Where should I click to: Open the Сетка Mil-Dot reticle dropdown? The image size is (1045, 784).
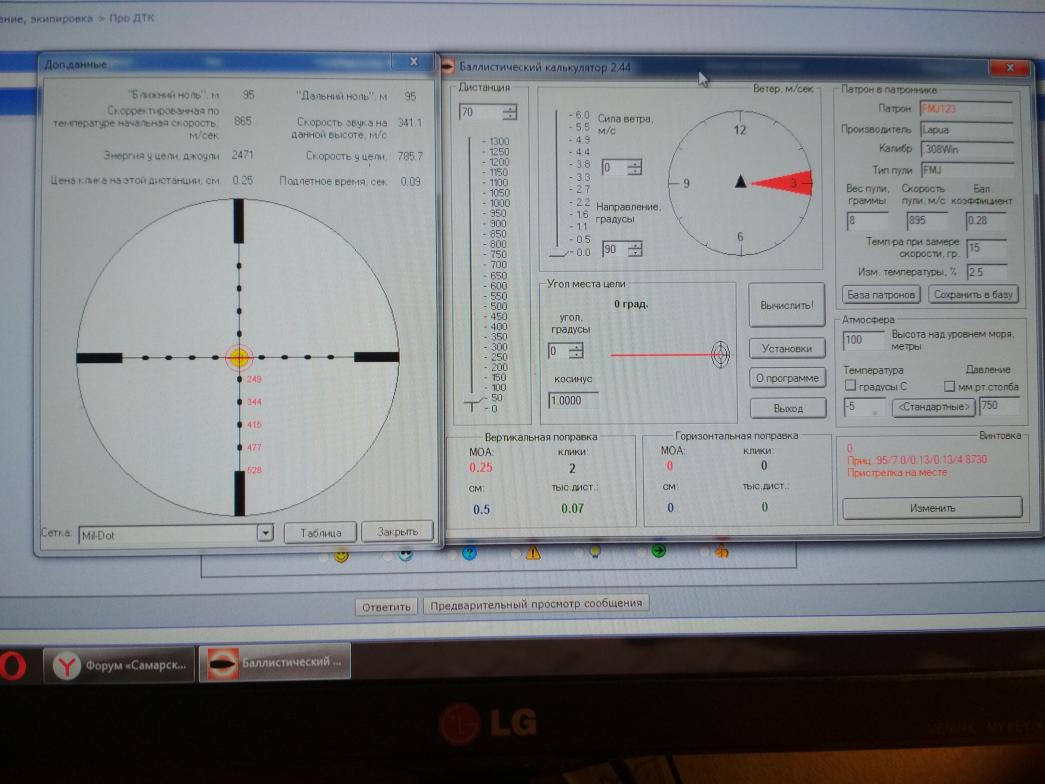click(x=265, y=533)
